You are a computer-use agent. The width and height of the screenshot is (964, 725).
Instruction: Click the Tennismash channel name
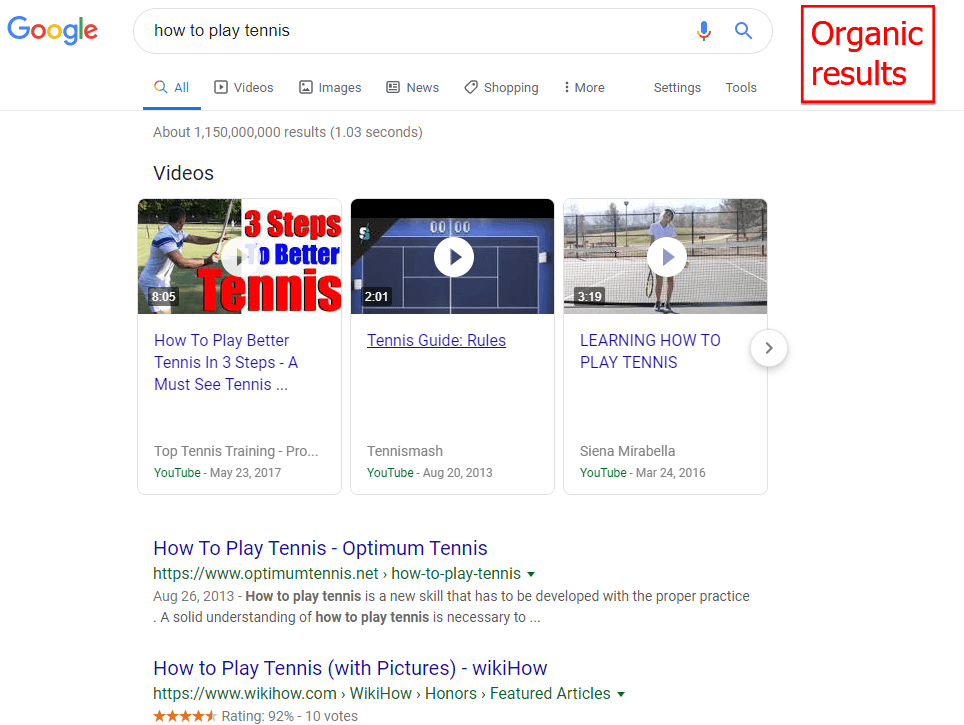coord(405,451)
